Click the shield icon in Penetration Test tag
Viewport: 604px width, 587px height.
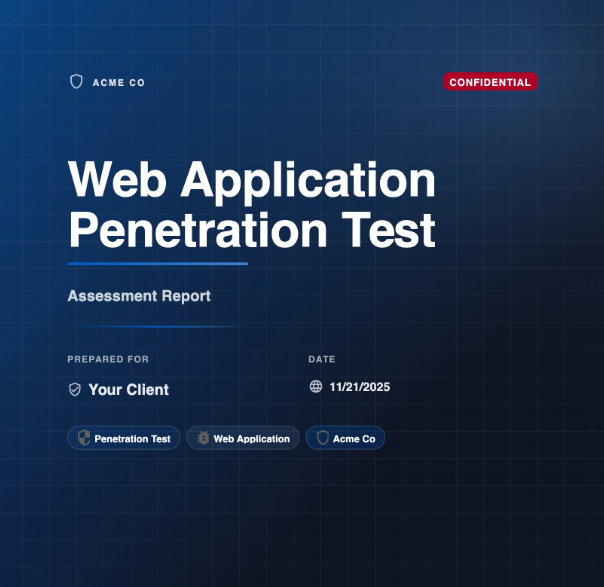pos(84,438)
